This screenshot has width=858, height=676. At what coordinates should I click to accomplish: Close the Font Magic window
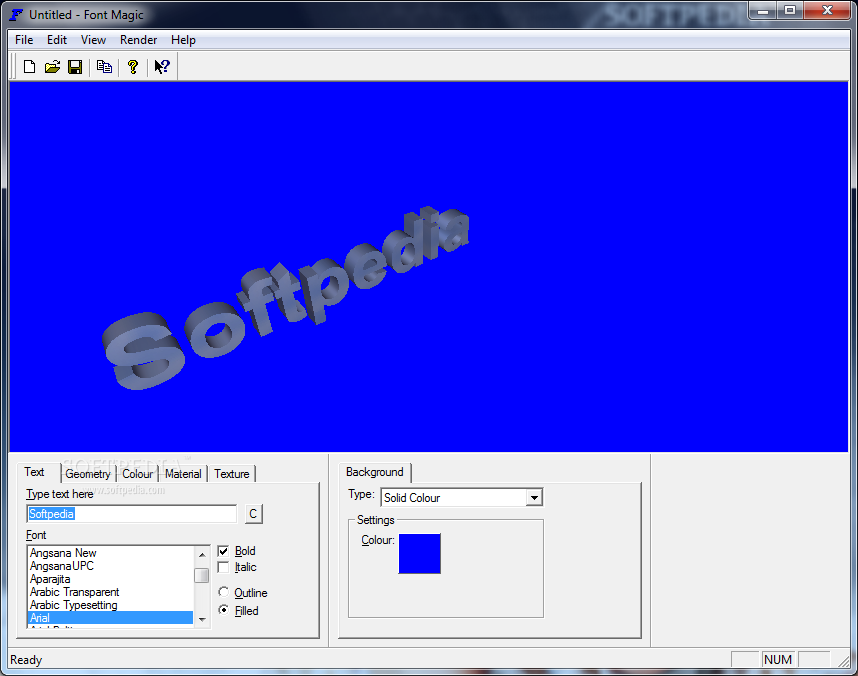click(x=827, y=10)
